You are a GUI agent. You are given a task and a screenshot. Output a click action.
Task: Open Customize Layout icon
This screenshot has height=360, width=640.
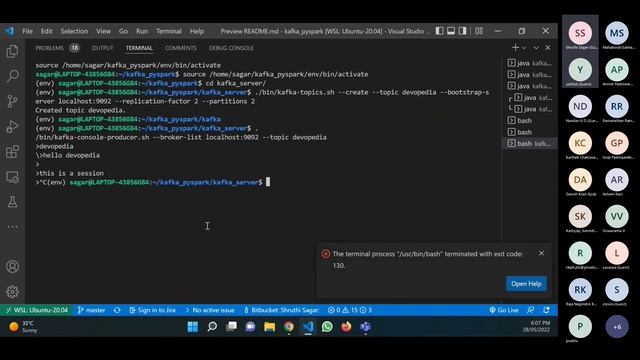click(x=479, y=31)
